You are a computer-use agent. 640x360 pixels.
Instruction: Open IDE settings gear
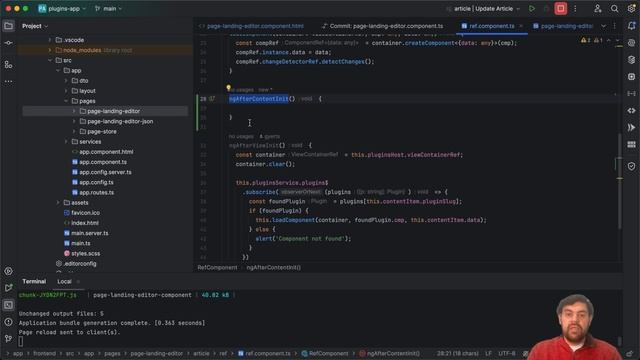tap(631, 9)
